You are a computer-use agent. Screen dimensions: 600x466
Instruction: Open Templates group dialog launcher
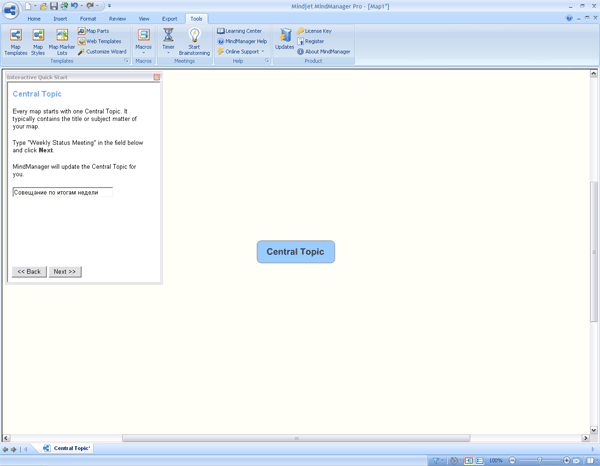pyautogui.click(x=126, y=61)
